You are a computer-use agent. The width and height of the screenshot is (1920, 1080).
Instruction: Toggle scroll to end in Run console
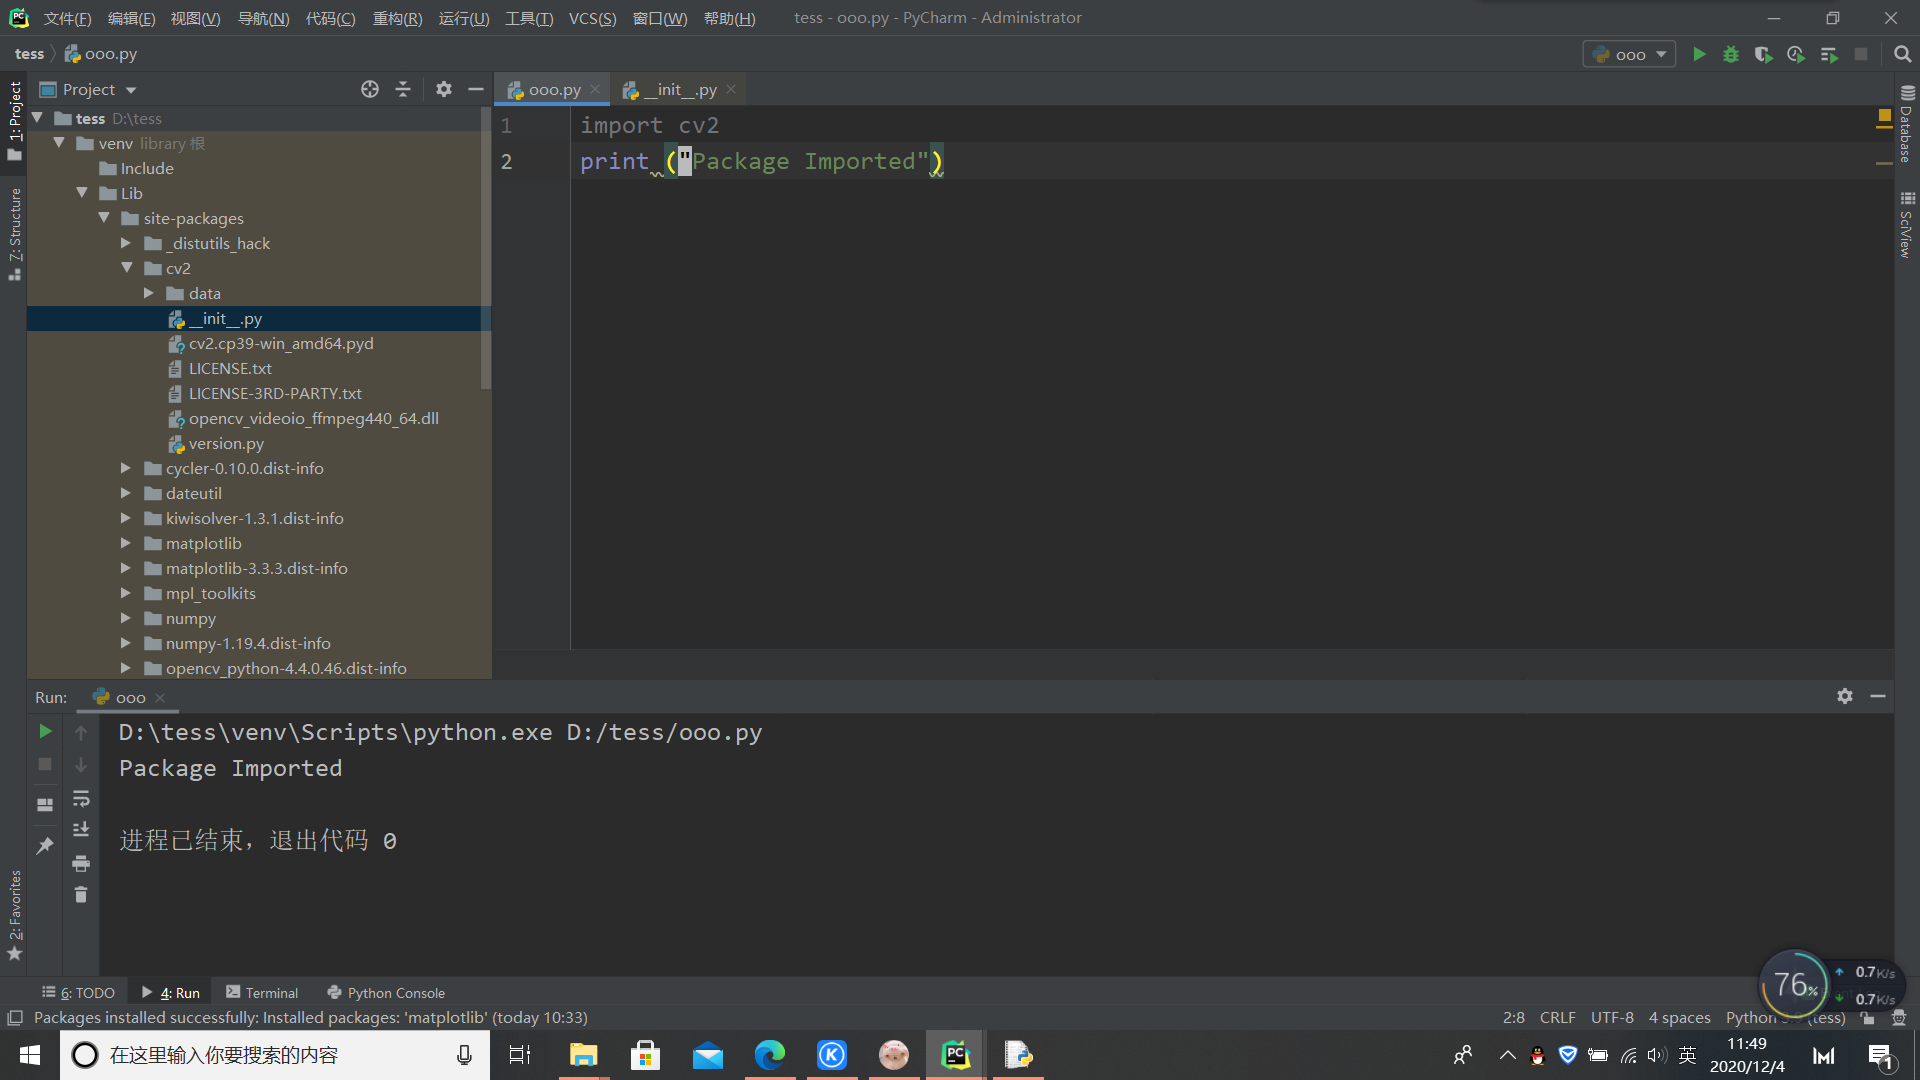pos(81,830)
